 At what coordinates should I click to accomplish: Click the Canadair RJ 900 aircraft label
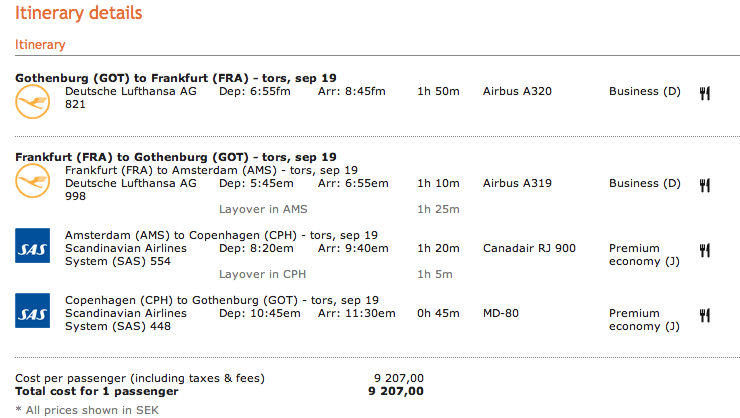pos(529,248)
